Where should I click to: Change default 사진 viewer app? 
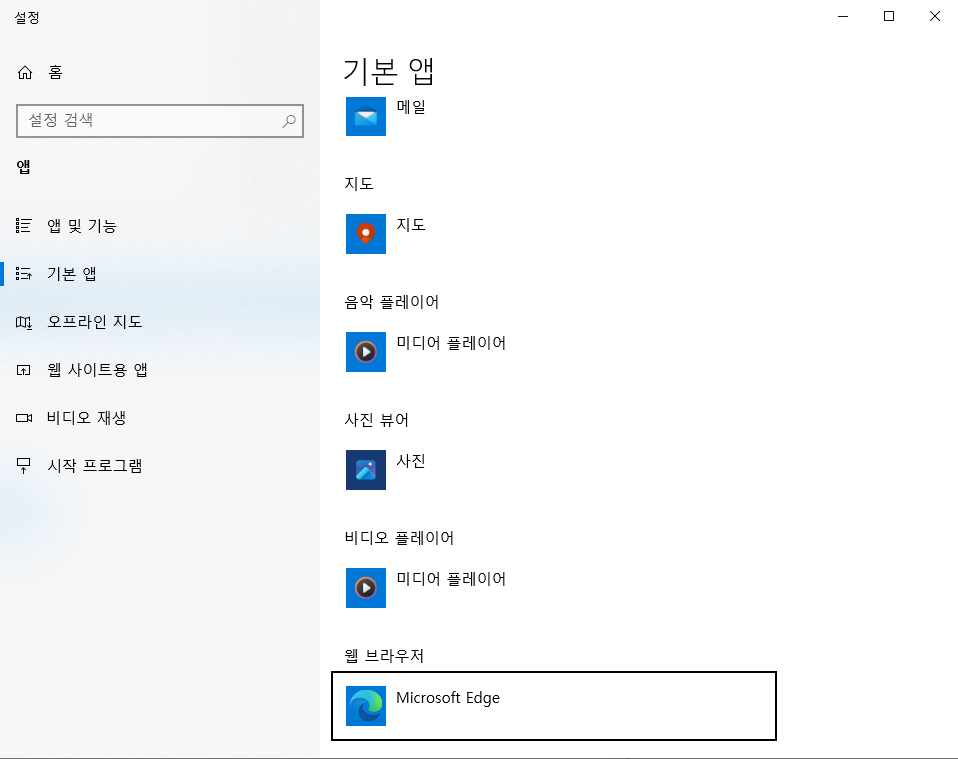[x=554, y=470]
